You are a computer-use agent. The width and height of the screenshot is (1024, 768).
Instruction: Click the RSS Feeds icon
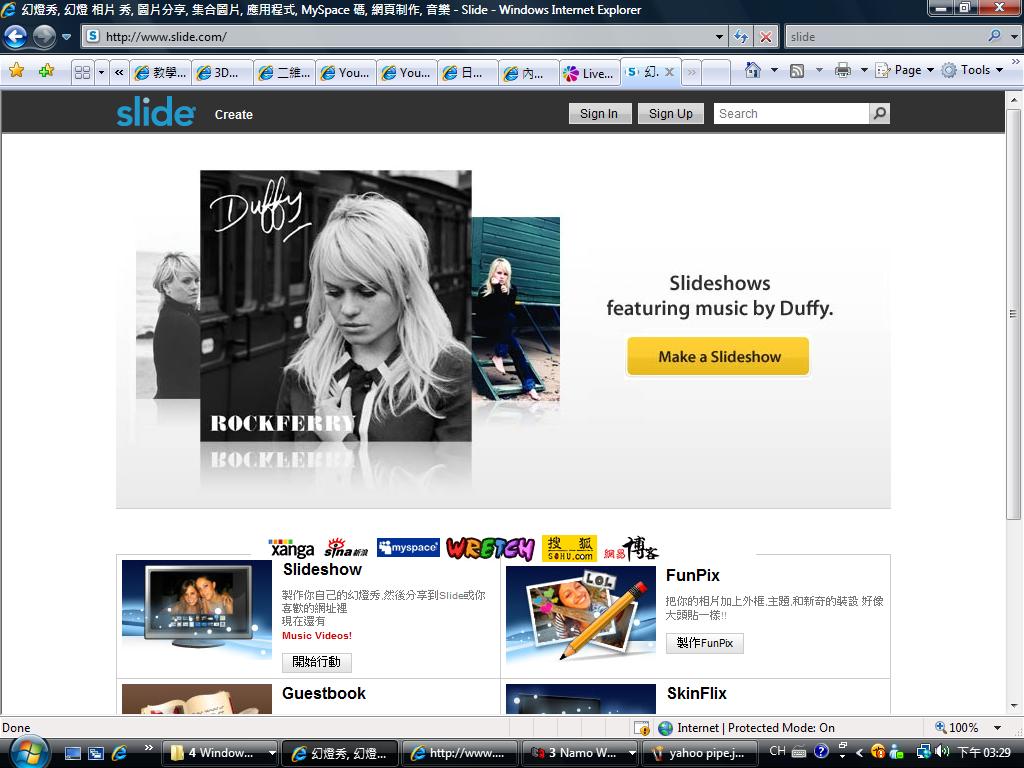coord(797,70)
